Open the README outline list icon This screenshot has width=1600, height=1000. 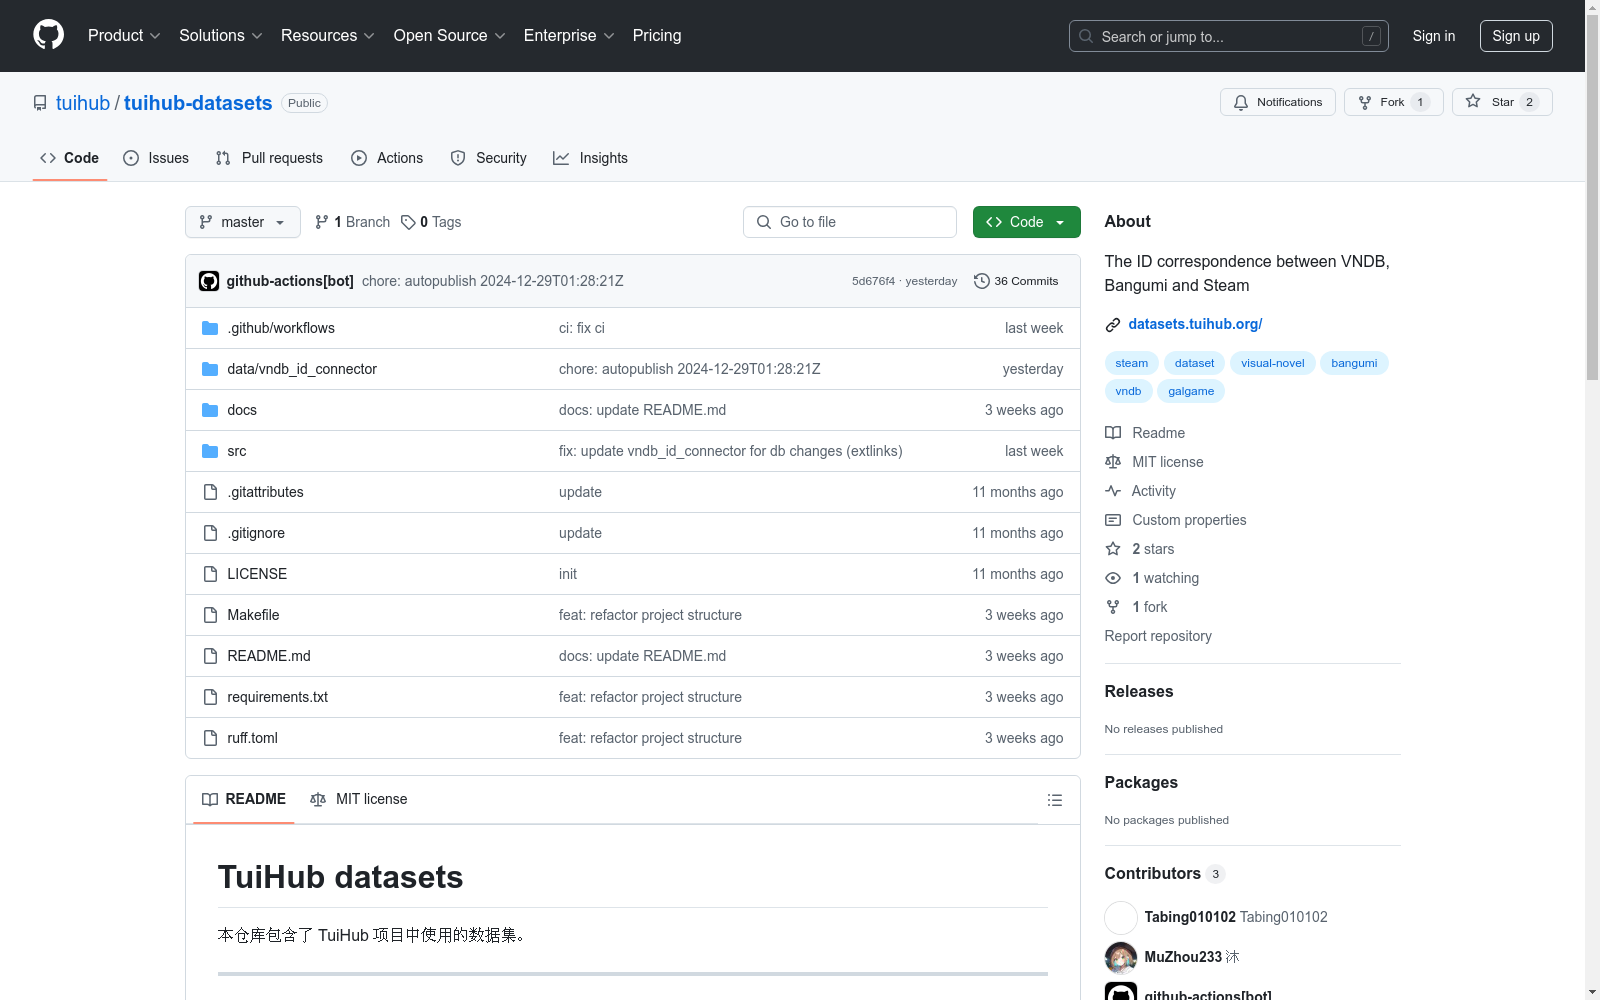point(1054,800)
